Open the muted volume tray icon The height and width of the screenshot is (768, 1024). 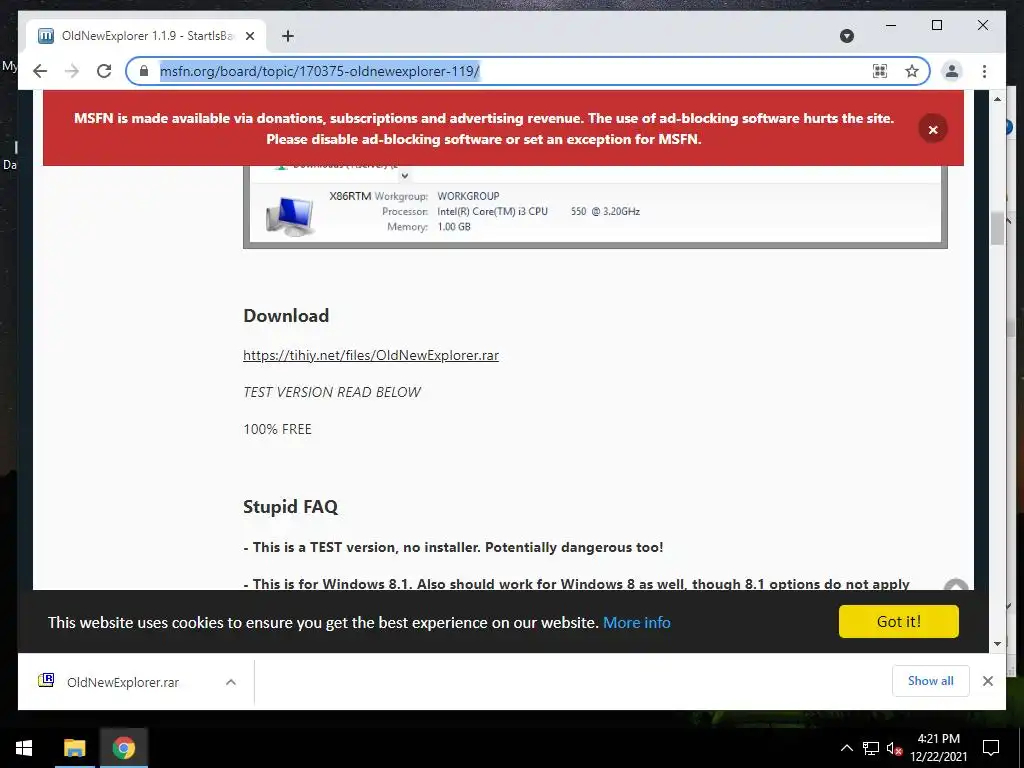point(895,748)
